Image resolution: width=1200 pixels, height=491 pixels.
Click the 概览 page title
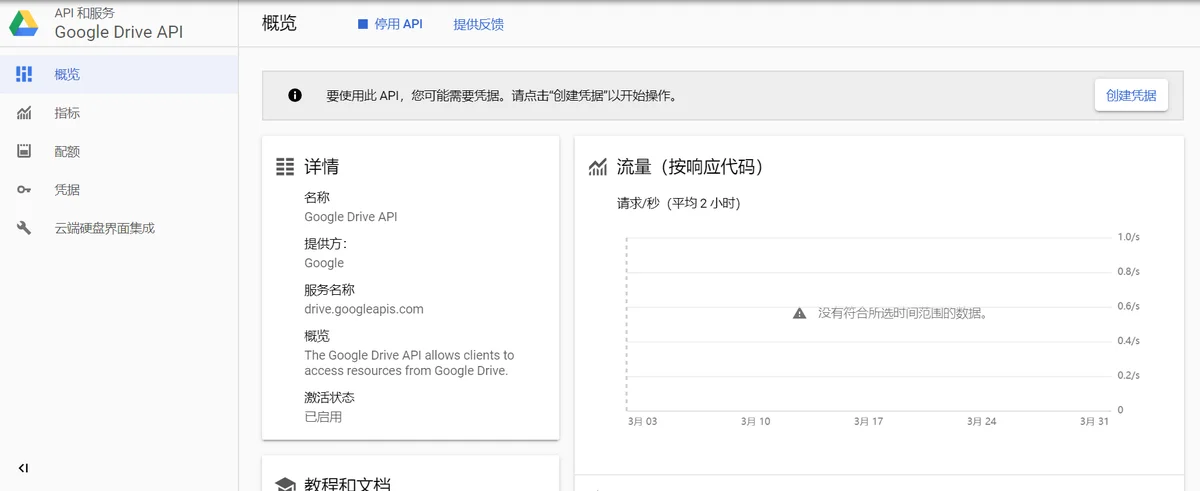click(x=279, y=23)
